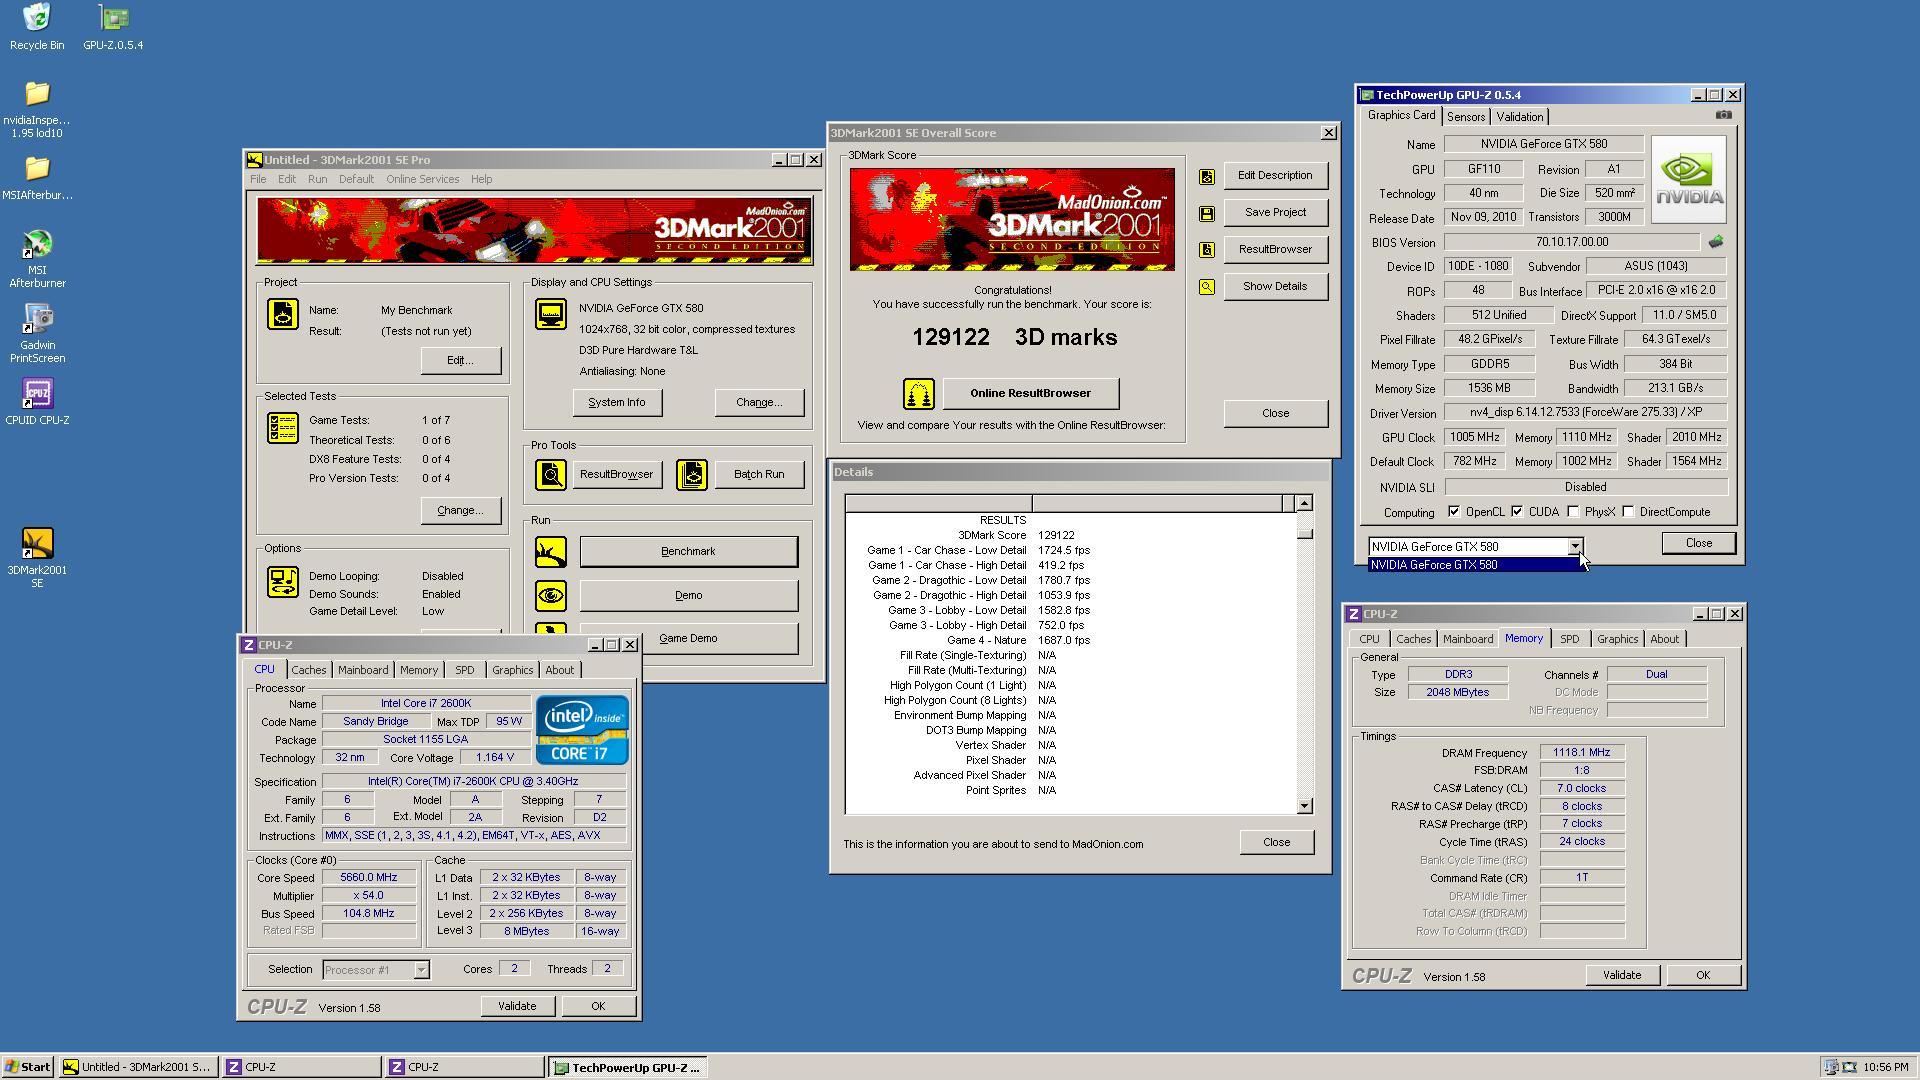The image size is (1920, 1080).
Task: Launch Gadwin PrintScreen shortcut
Action: point(37,333)
